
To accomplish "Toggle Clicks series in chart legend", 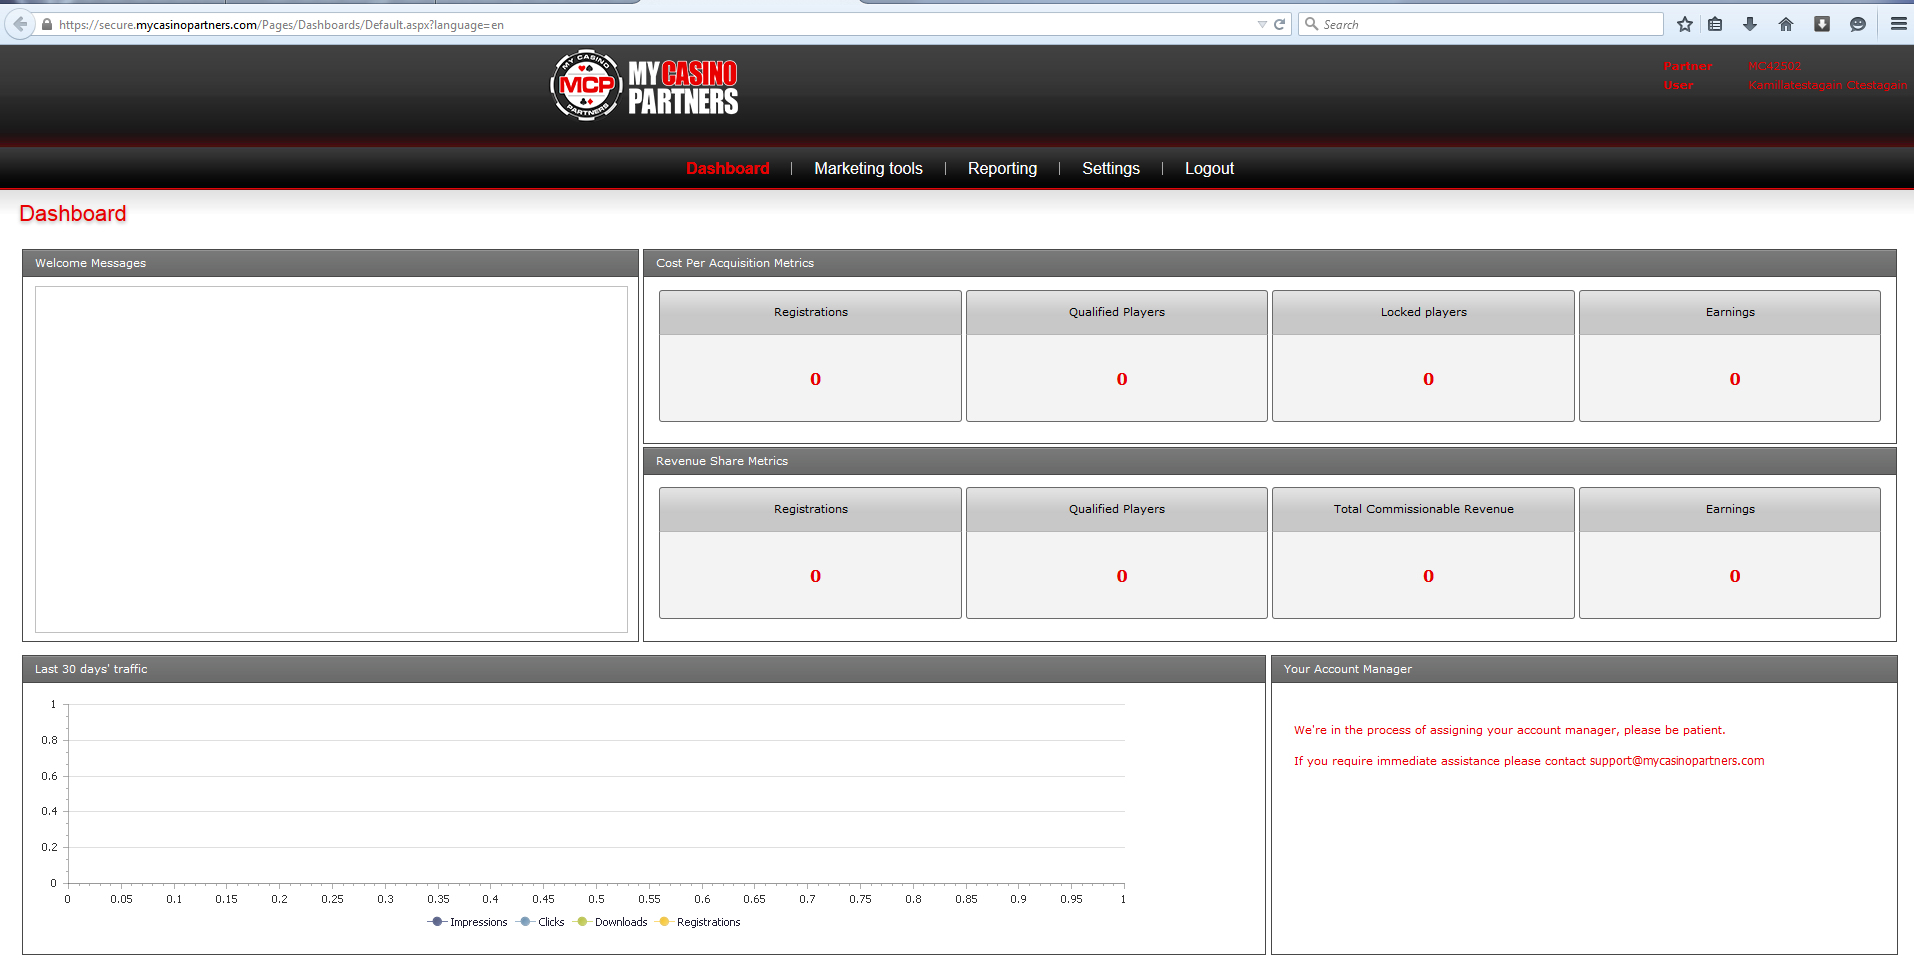I will pos(541,922).
